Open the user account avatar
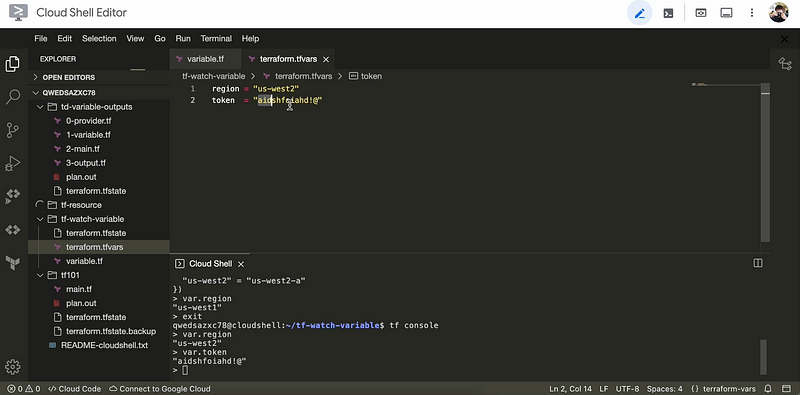This screenshot has width=800, height=395. (779, 13)
